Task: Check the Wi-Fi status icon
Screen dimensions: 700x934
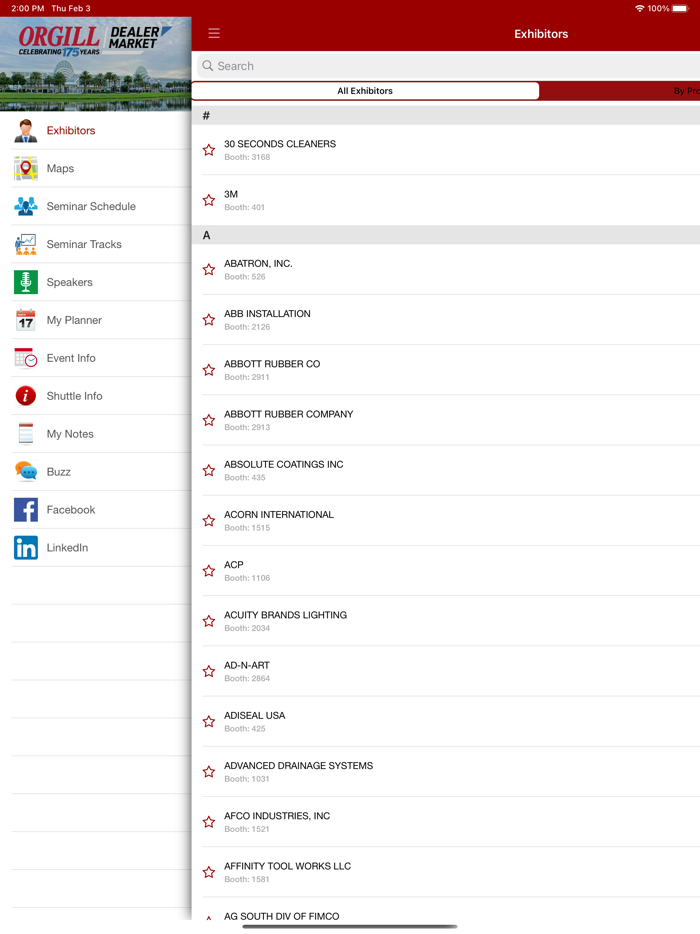Action: 639,8
